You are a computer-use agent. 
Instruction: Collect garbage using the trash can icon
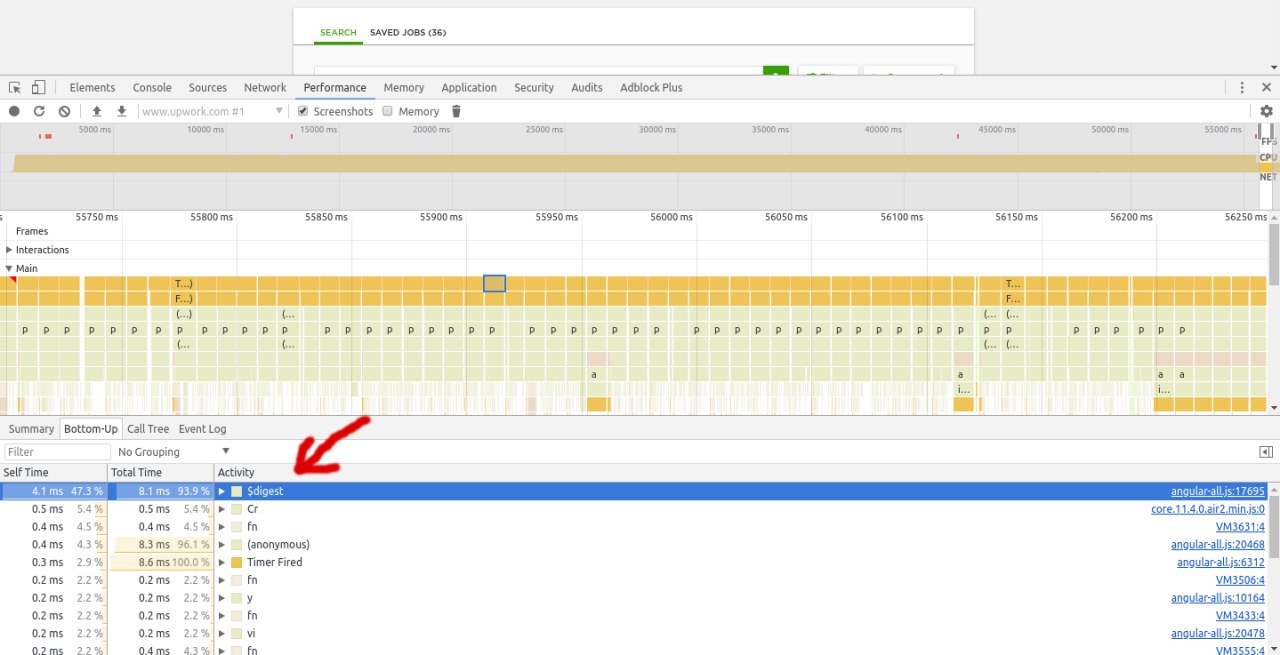point(456,111)
